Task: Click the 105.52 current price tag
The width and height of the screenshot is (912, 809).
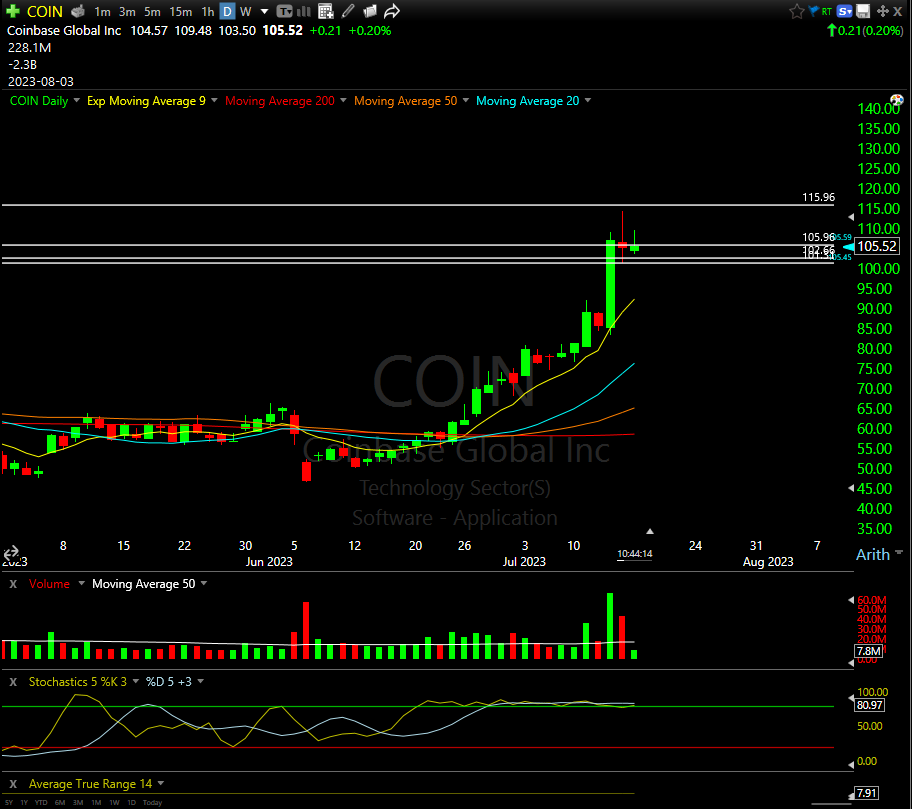Action: (877, 246)
